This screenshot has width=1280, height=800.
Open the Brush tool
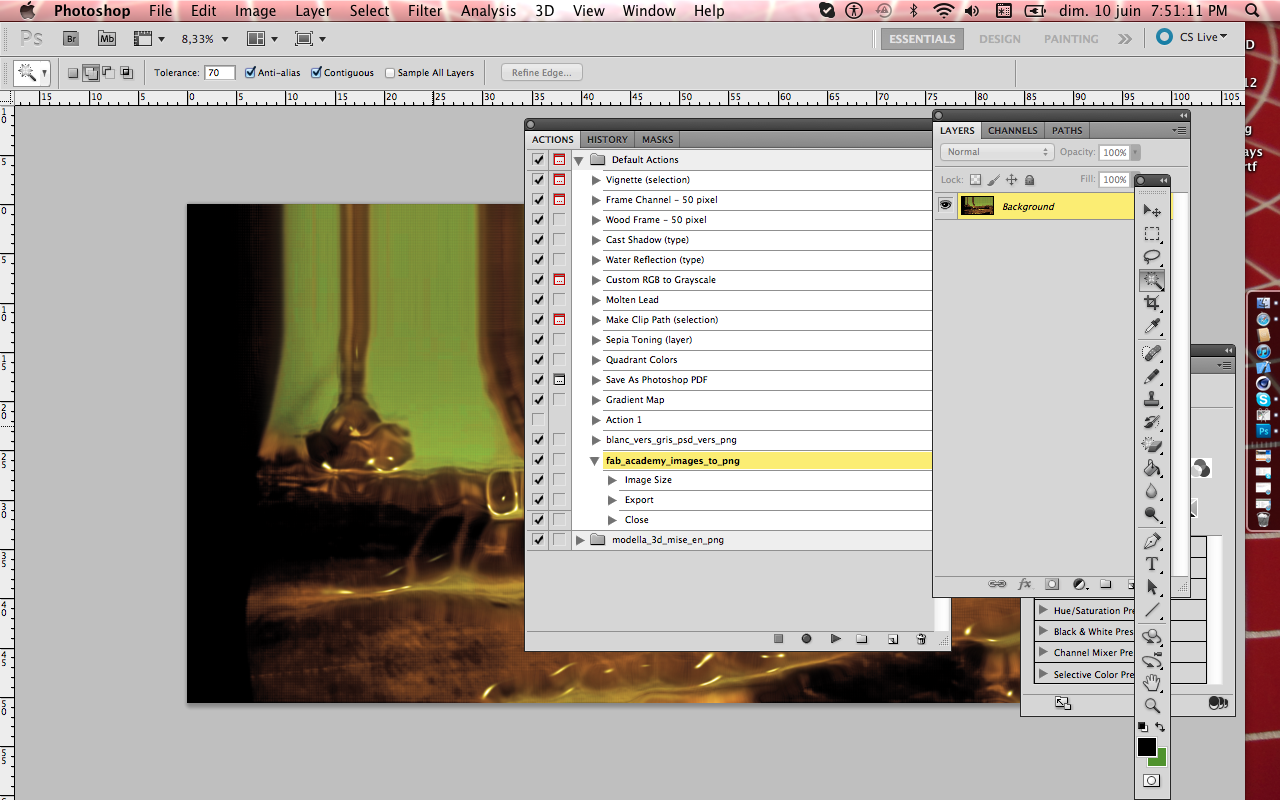pos(1152,377)
